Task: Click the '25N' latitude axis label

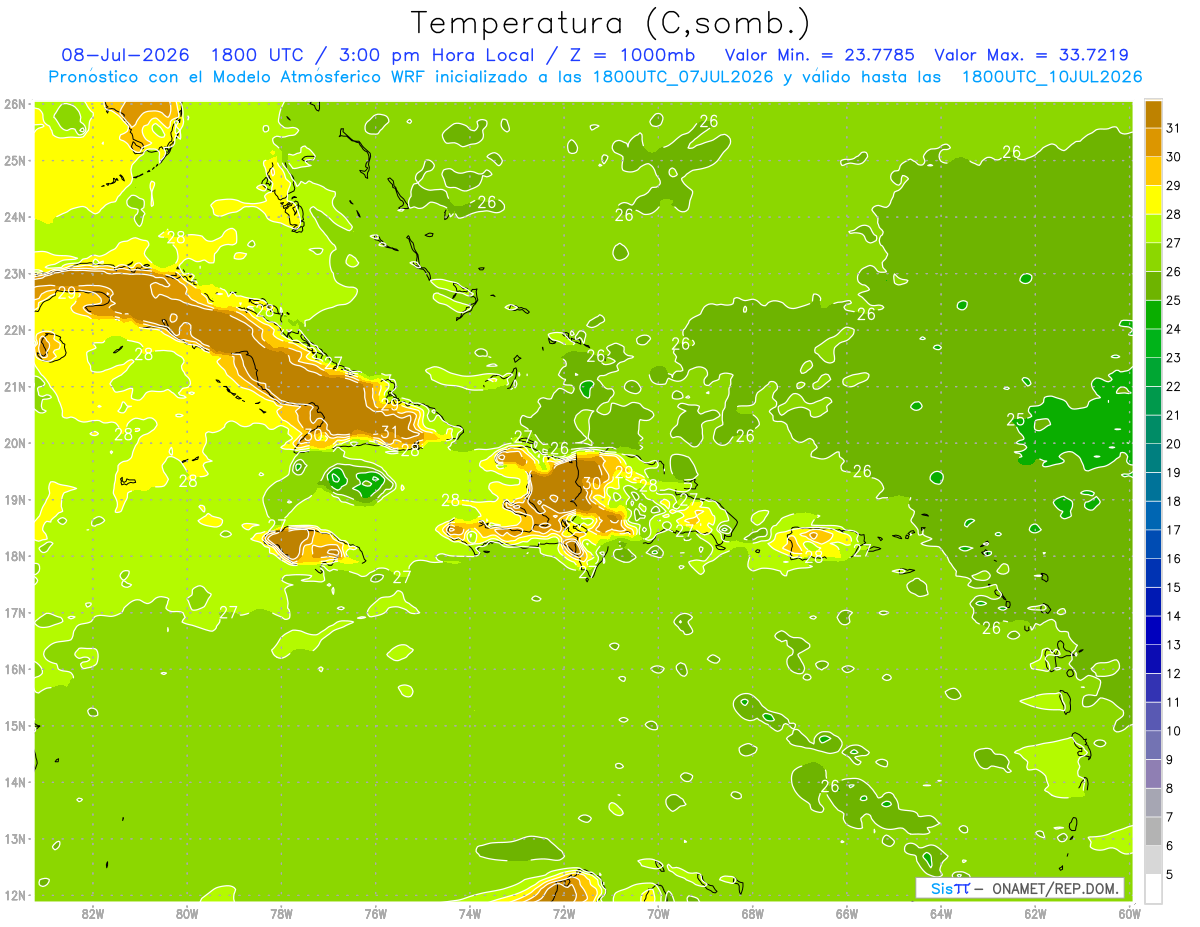Action: pyautogui.click(x=14, y=161)
